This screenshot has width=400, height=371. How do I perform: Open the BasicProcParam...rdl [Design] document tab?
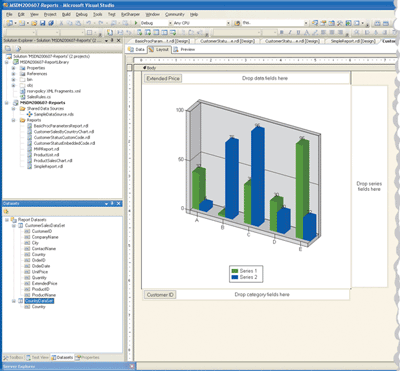(162, 41)
